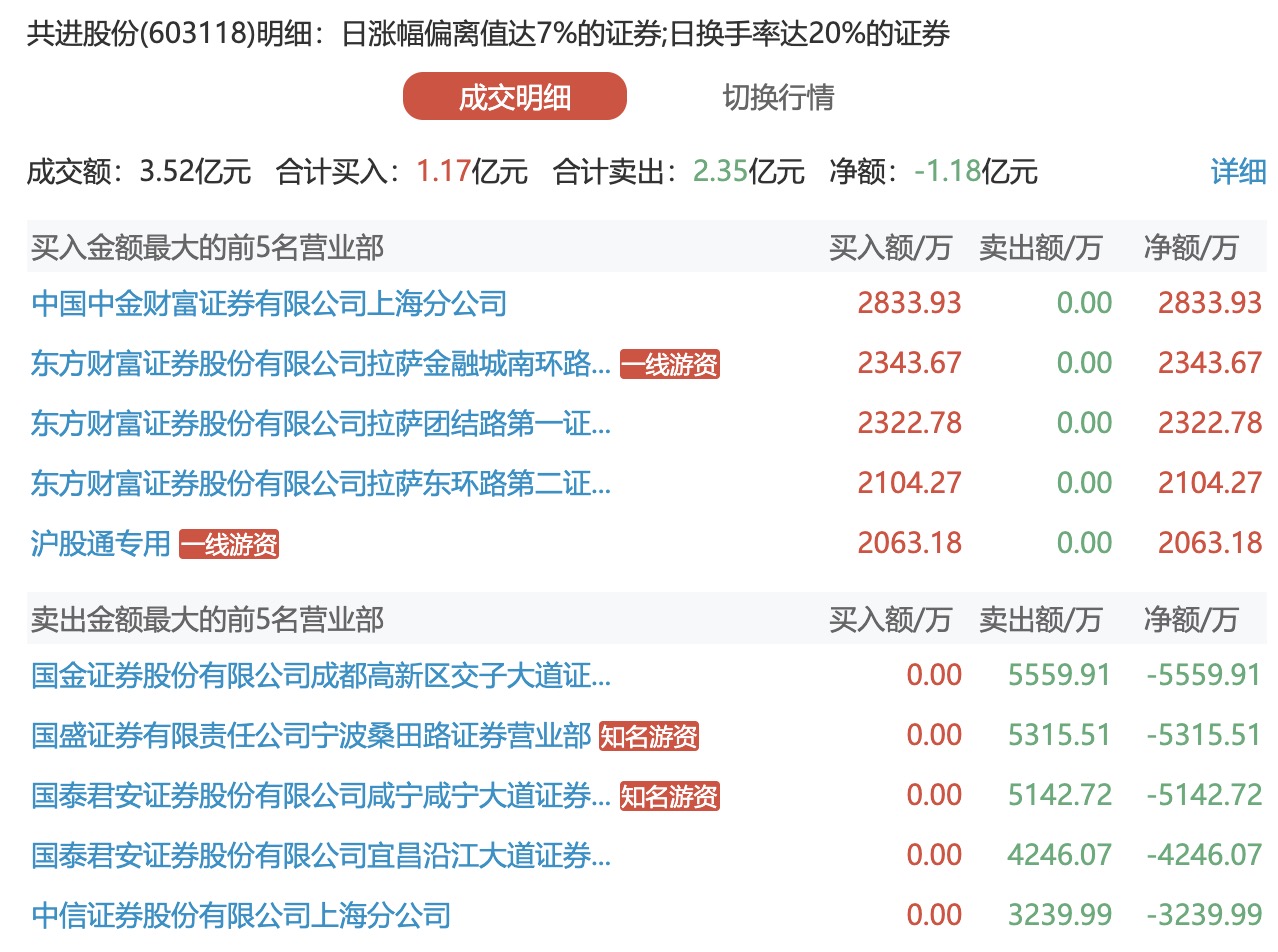Open 东方财富证券 拉萨东环路第二 branch link
The image size is (1278, 952).
321,483
